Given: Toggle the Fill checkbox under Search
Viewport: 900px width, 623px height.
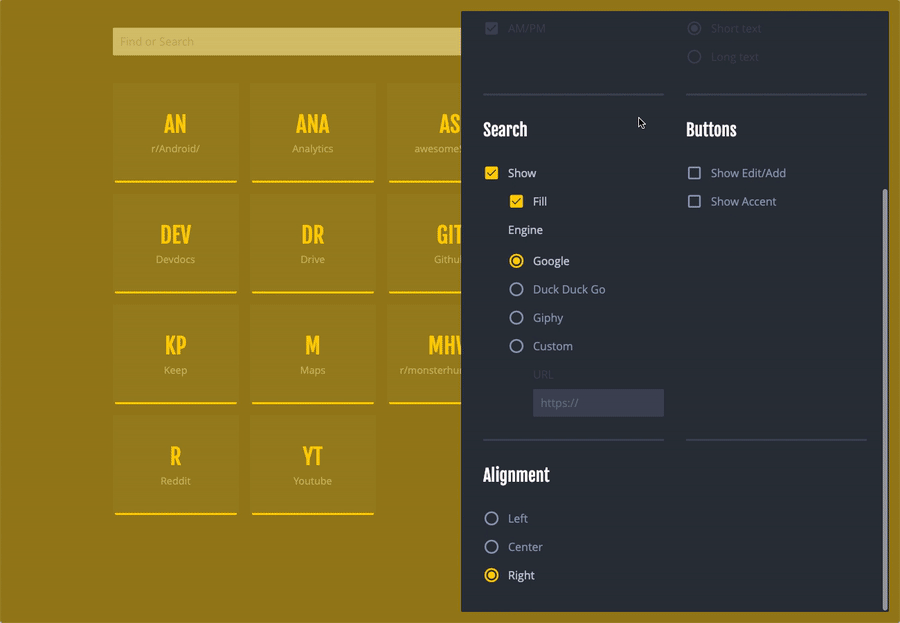Looking at the screenshot, I should point(516,202).
